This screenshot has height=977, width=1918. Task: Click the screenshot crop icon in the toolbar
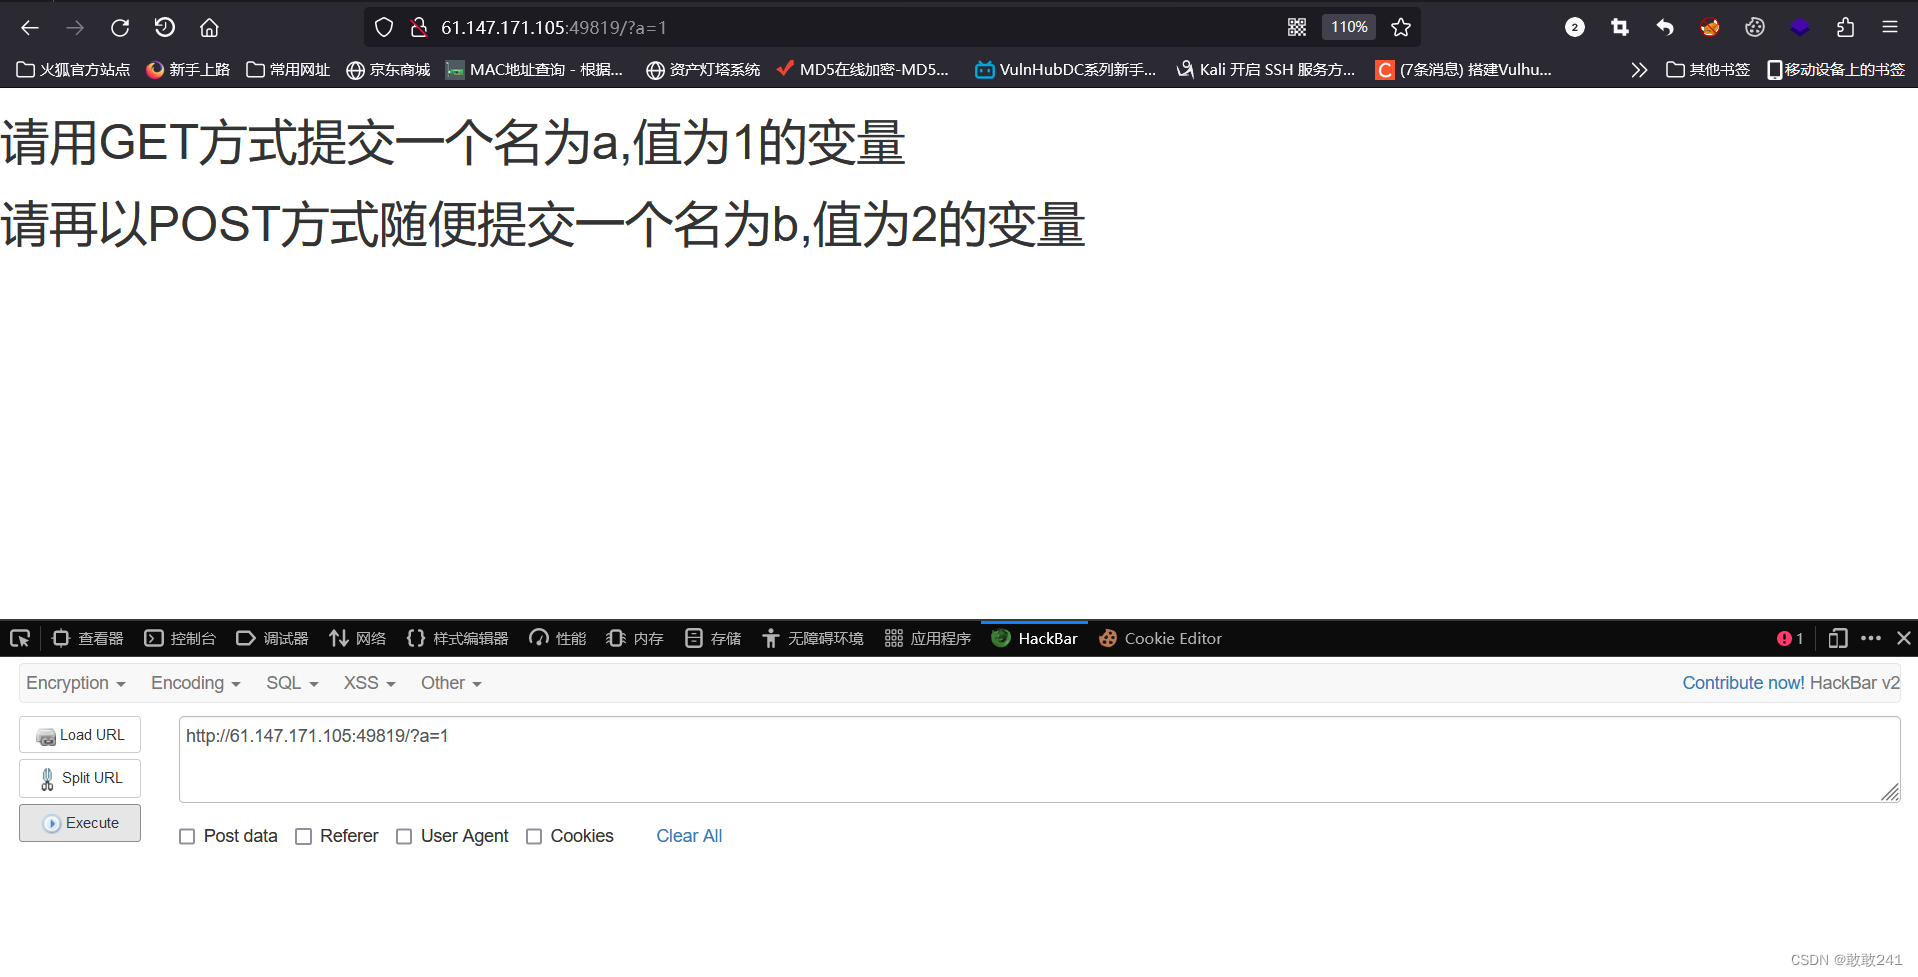[1619, 27]
